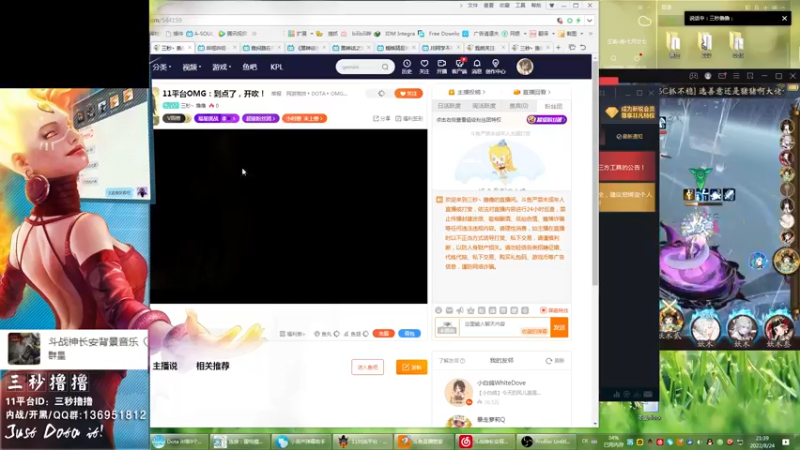Expand the 直播回看 chevron link
This screenshot has height=450, width=800.
coord(532,92)
